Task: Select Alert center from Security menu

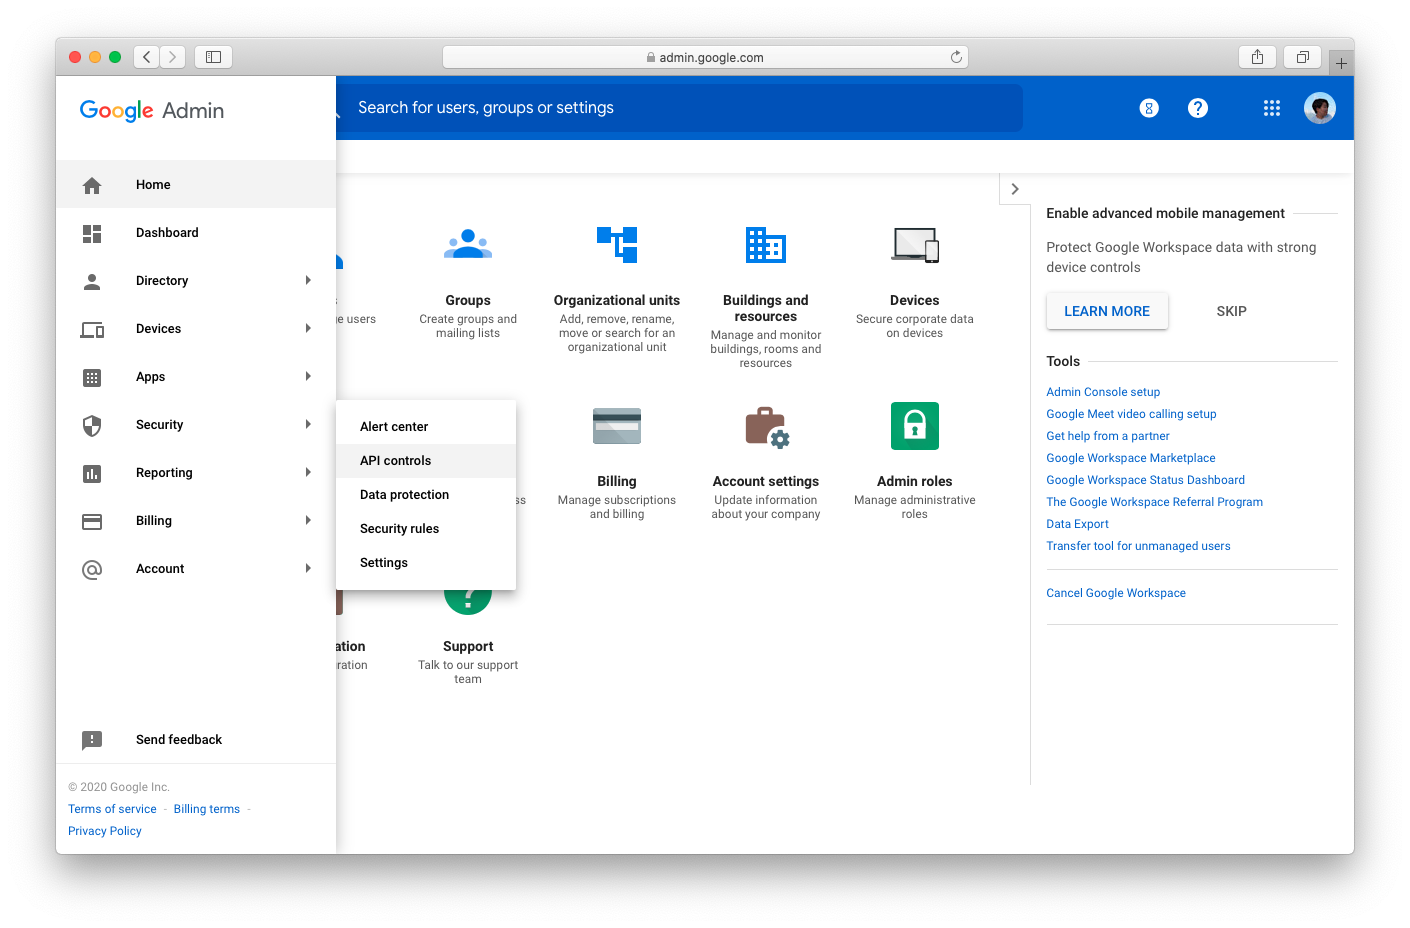Action: (x=426, y=427)
